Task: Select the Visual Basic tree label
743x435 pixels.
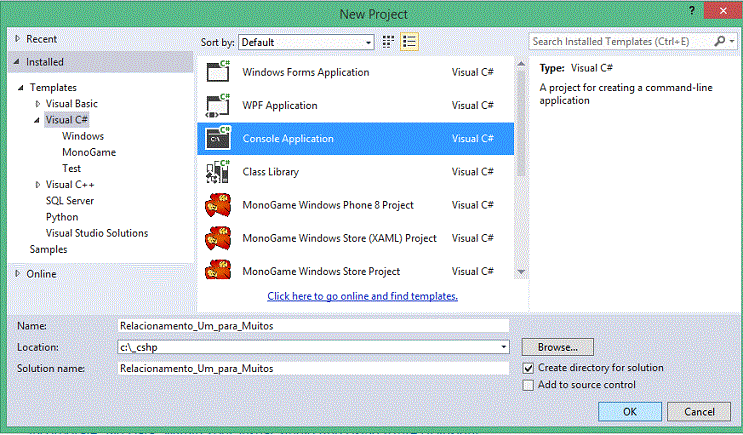Action: (x=72, y=104)
